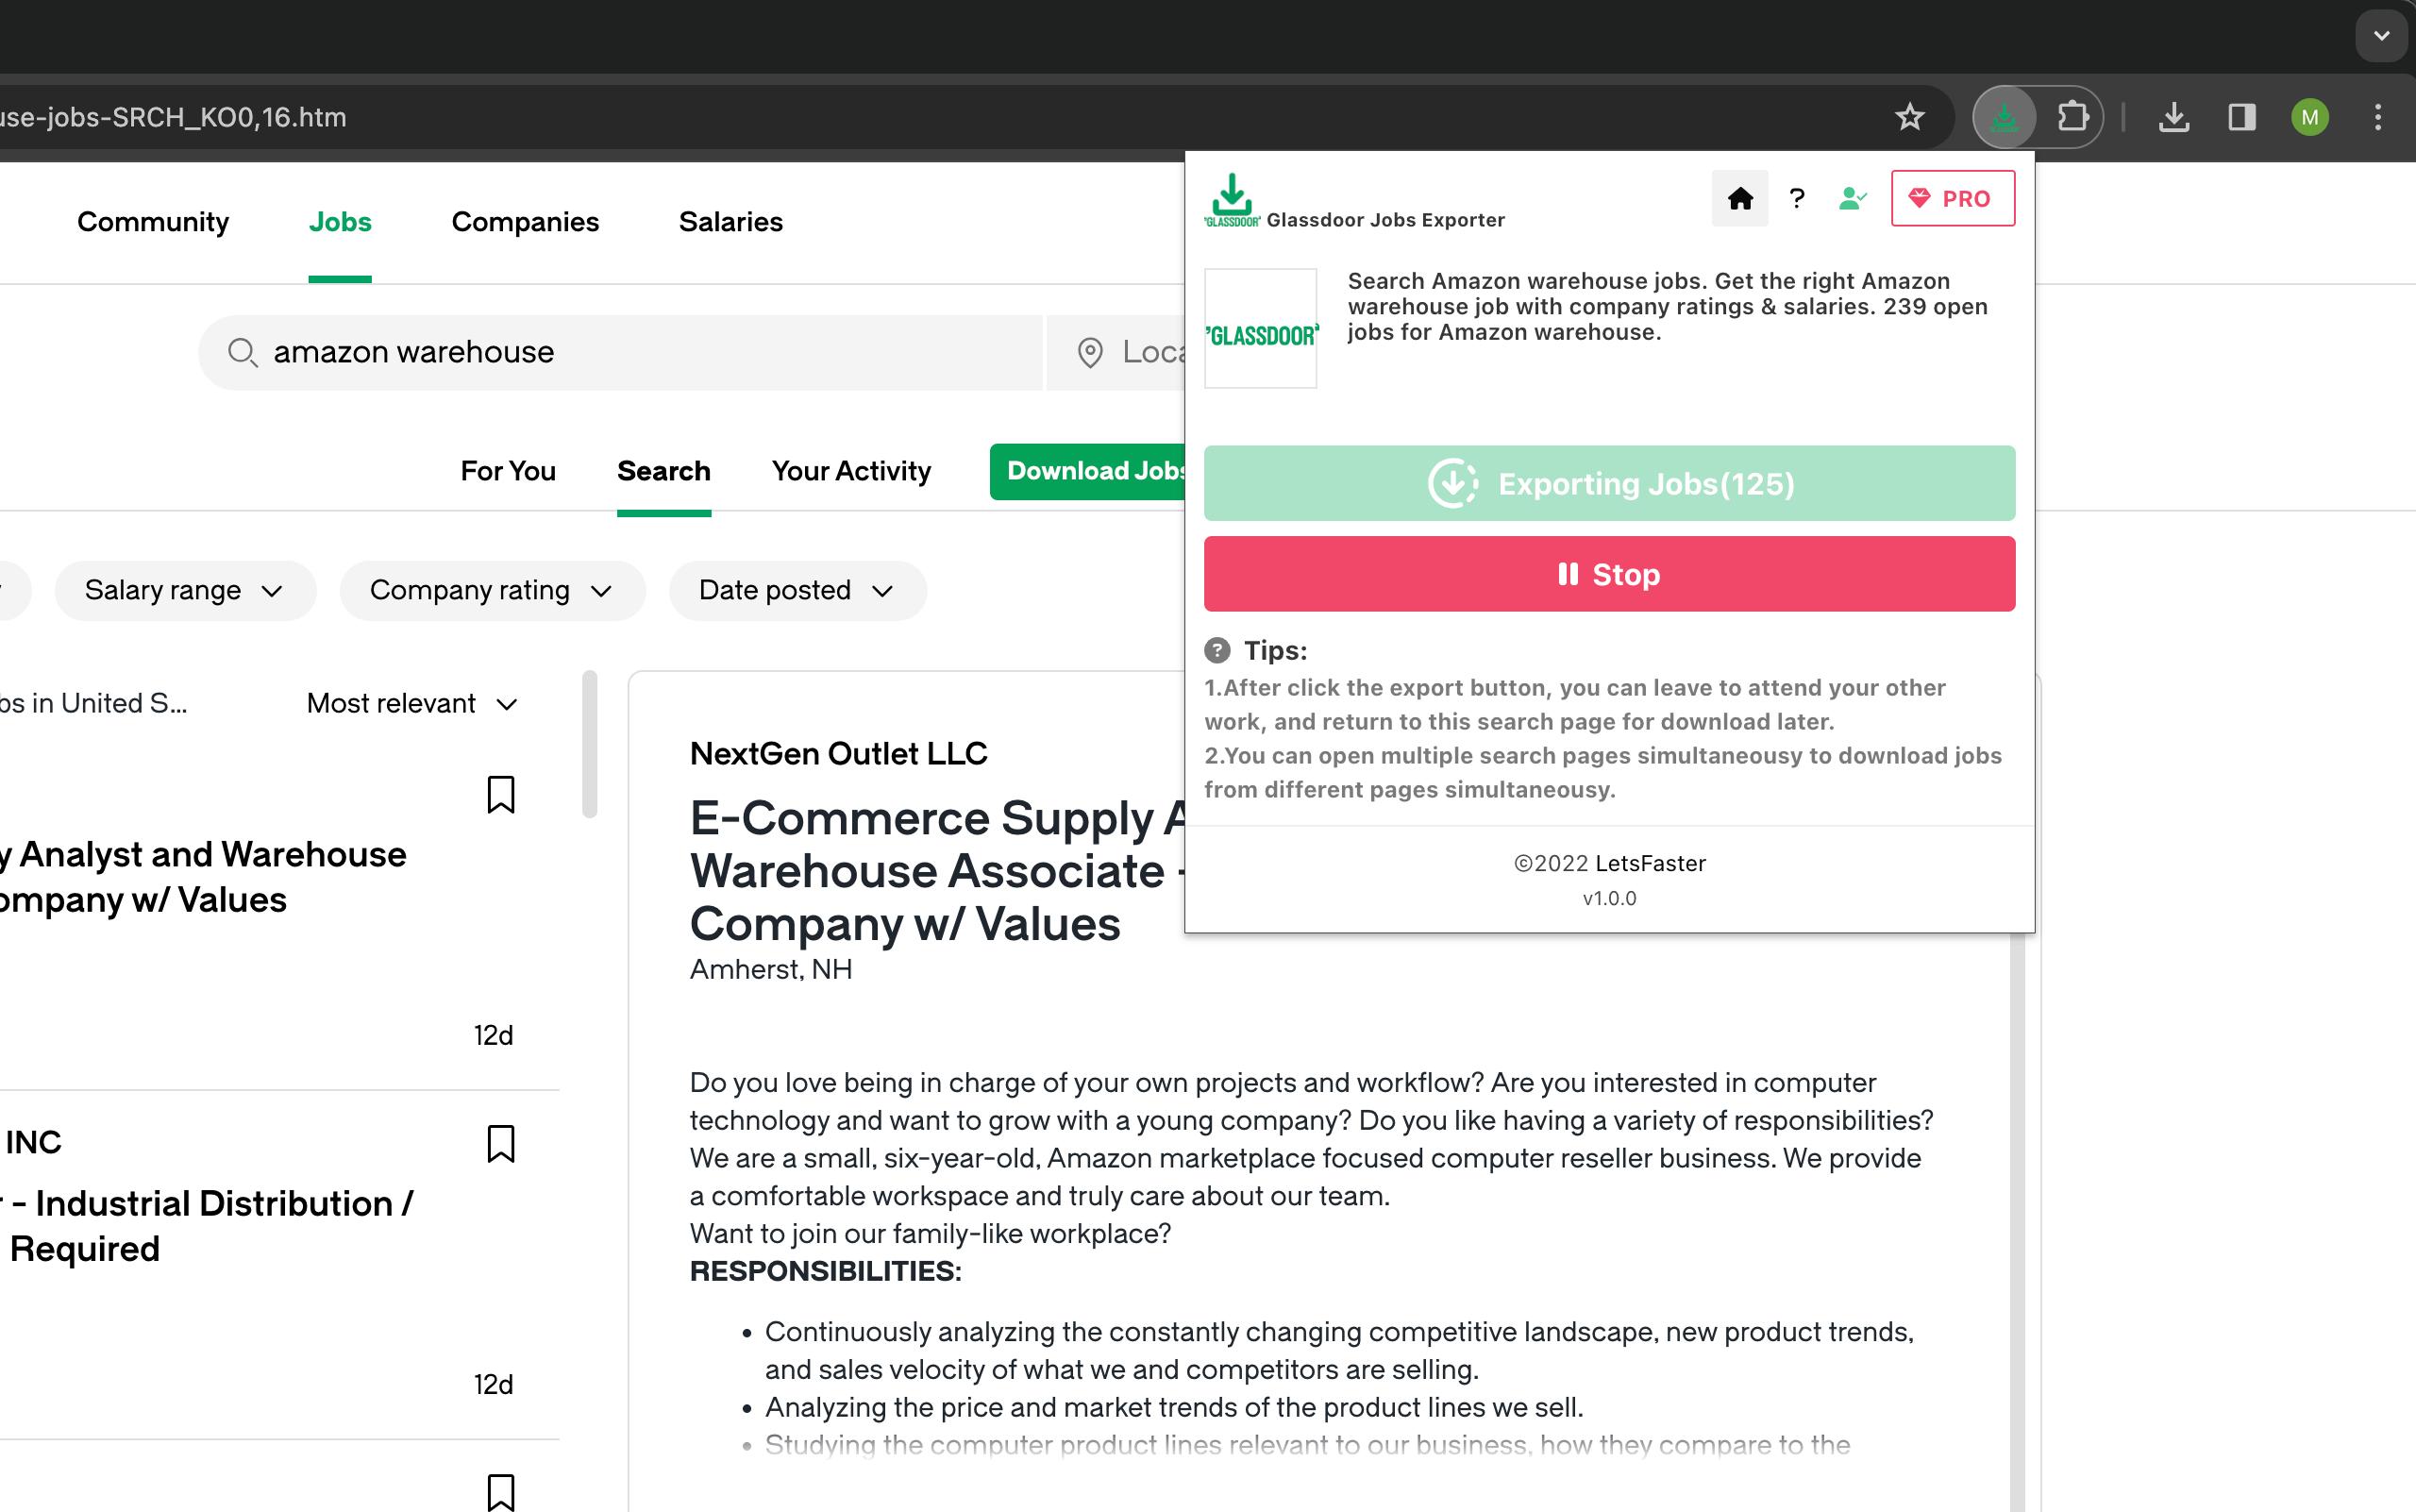Viewport: 2416px width, 1512px height.
Task: Open the question mark help icon
Action: click(1797, 198)
